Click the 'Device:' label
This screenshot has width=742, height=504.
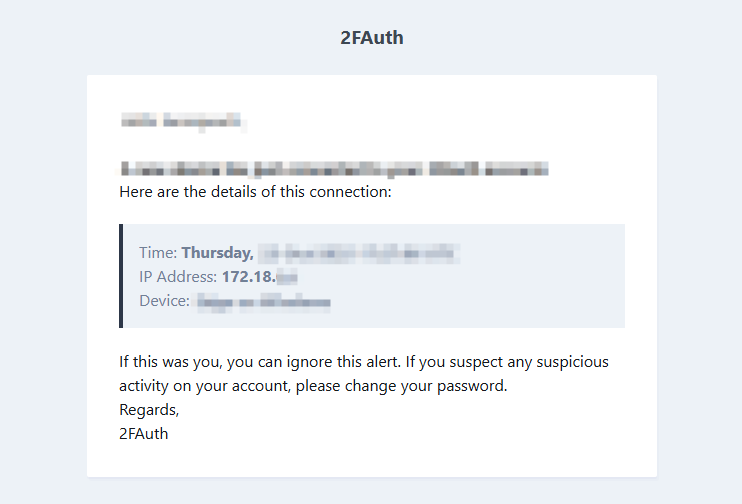164,300
